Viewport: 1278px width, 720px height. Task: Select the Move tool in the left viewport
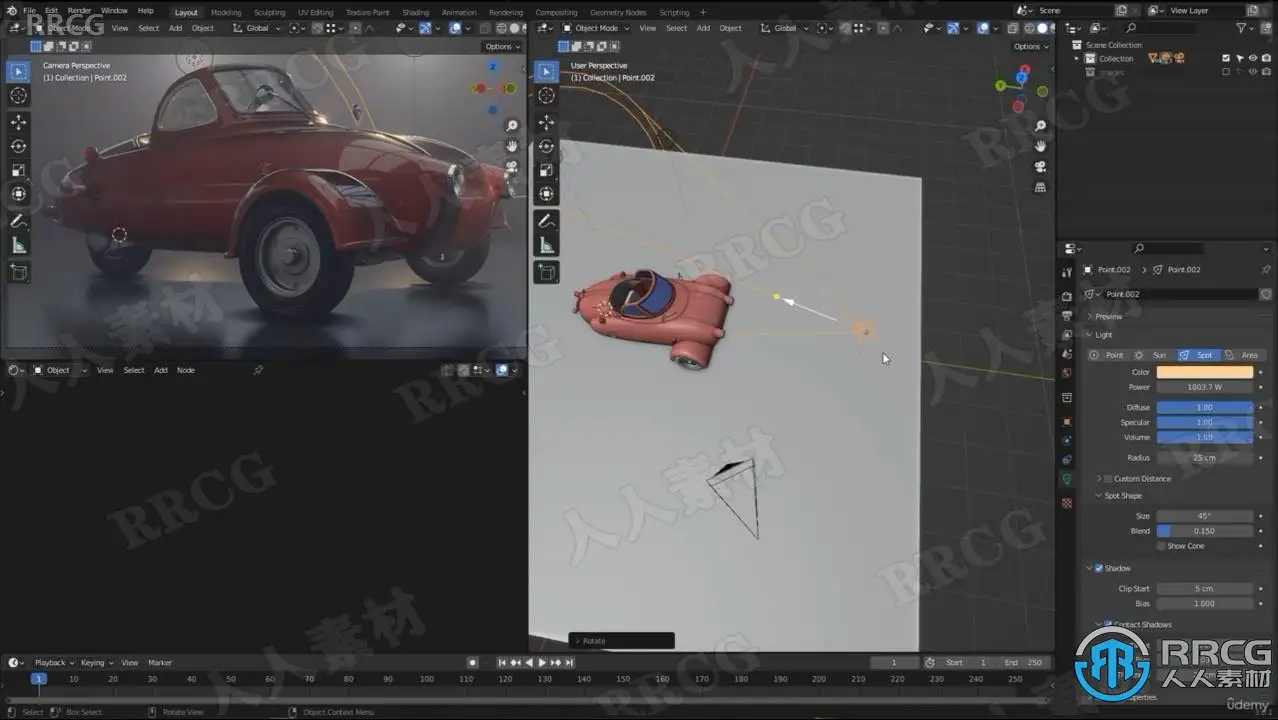[x=18, y=122]
